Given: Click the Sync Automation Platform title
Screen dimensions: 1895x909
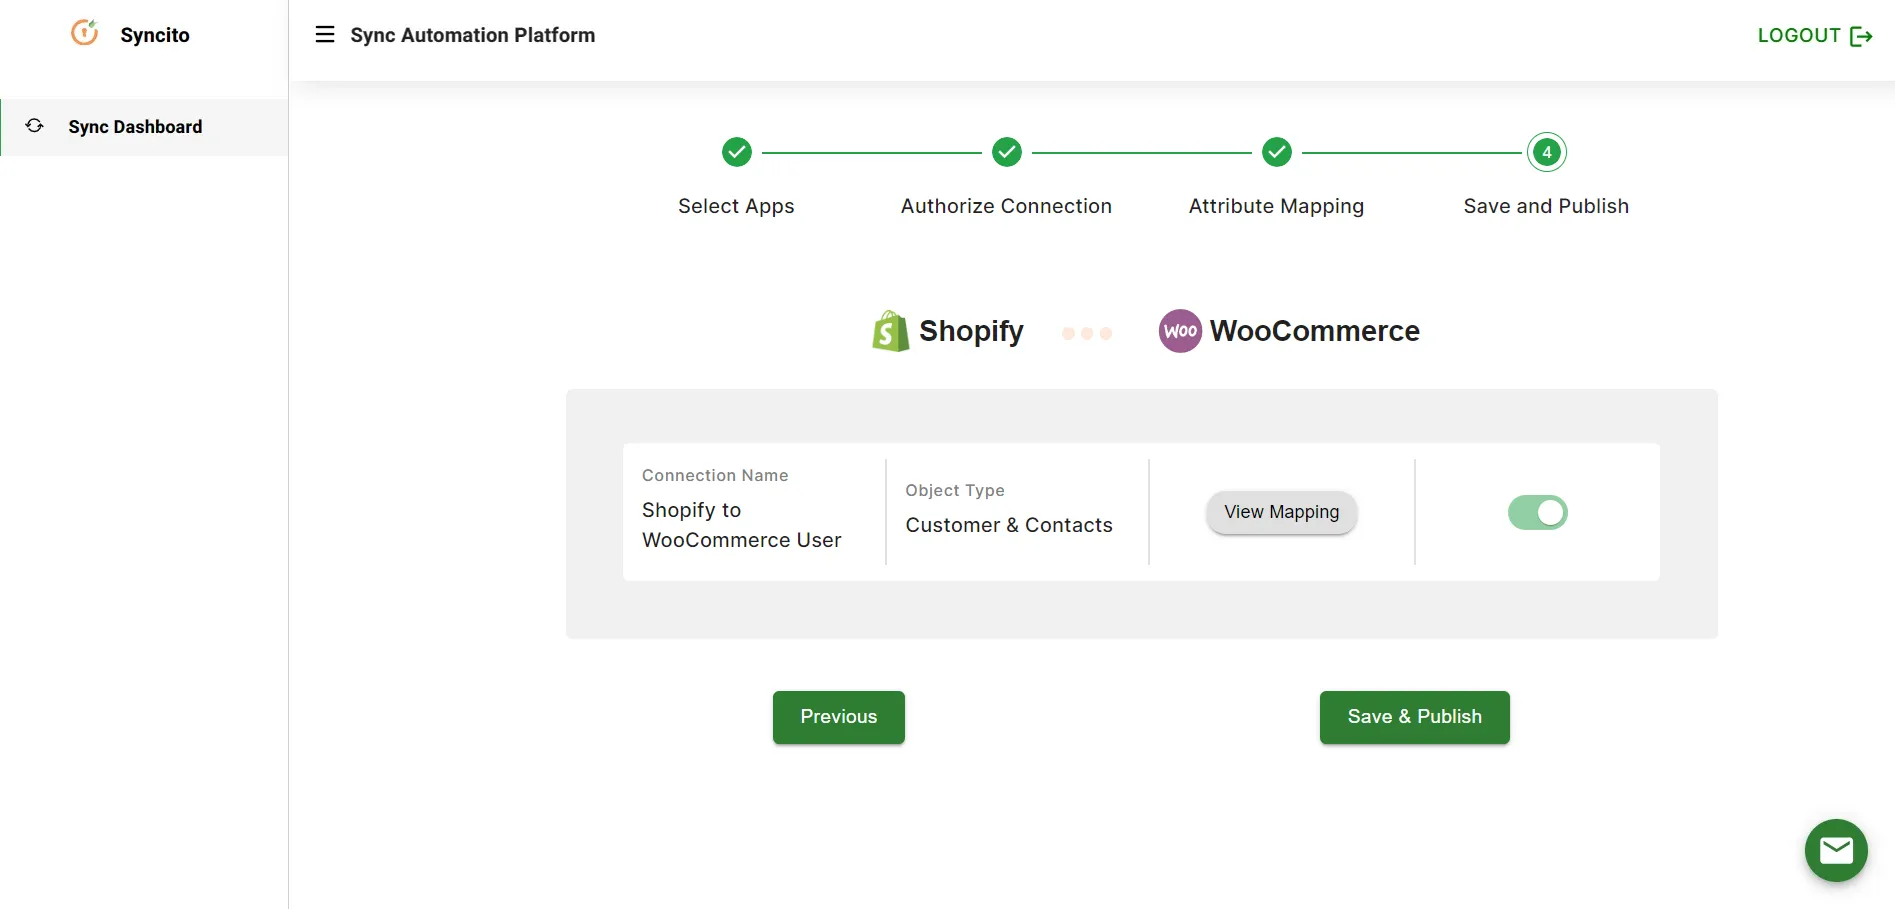Looking at the screenshot, I should coord(472,35).
